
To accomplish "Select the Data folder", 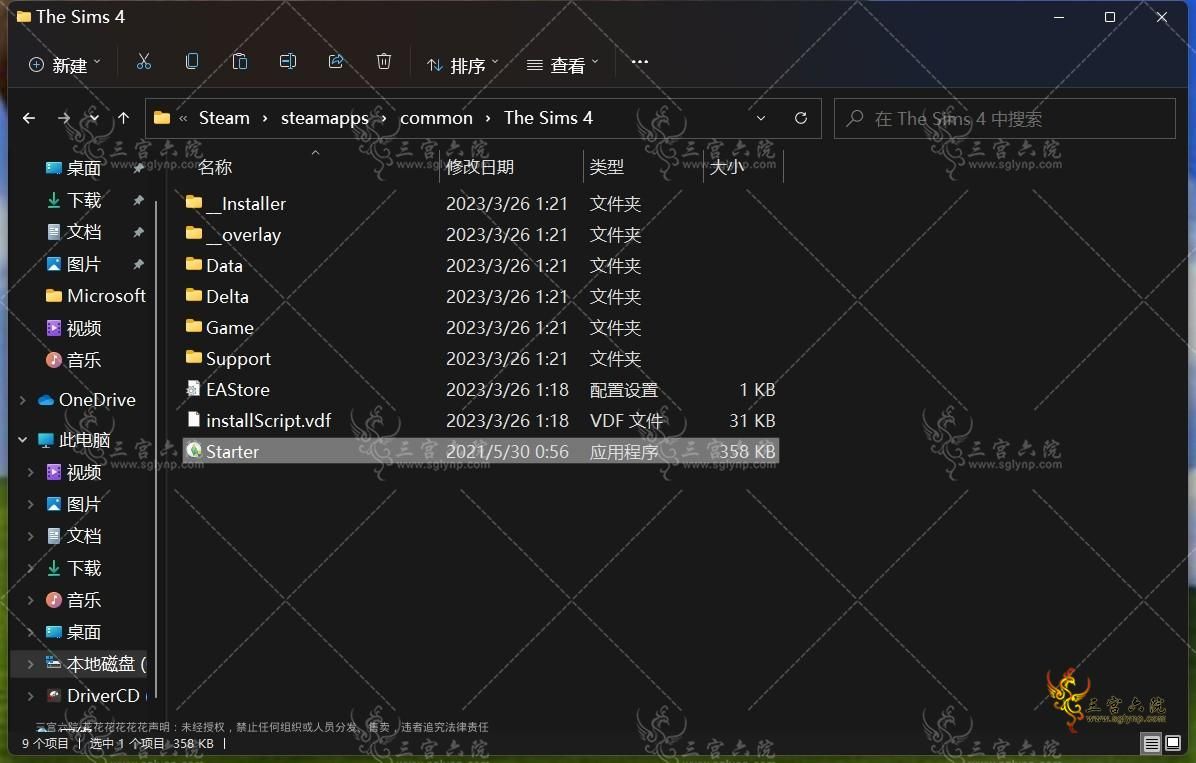I will click(481, 266).
